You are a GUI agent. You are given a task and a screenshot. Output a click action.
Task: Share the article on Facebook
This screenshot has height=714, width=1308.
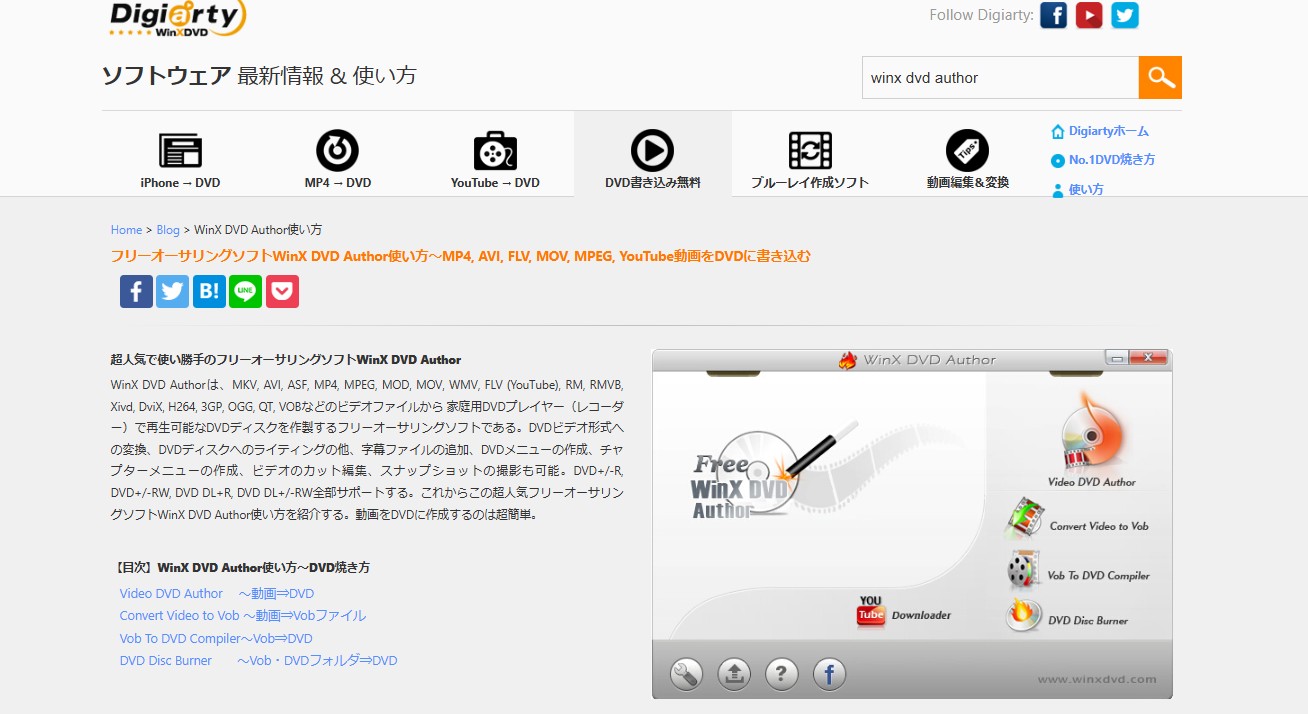pyautogui.click(x=137, y=291)
